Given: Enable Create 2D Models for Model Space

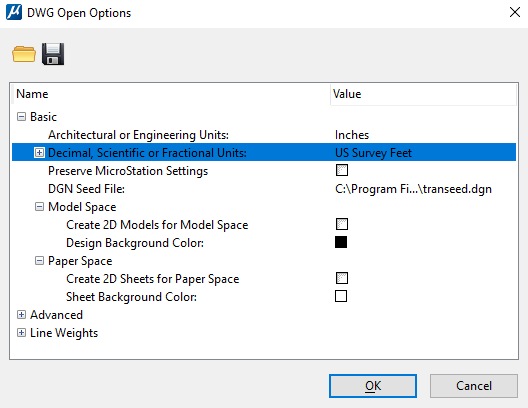Looking at the screenshot, I should pyautogui.click(x=342, y=224).
